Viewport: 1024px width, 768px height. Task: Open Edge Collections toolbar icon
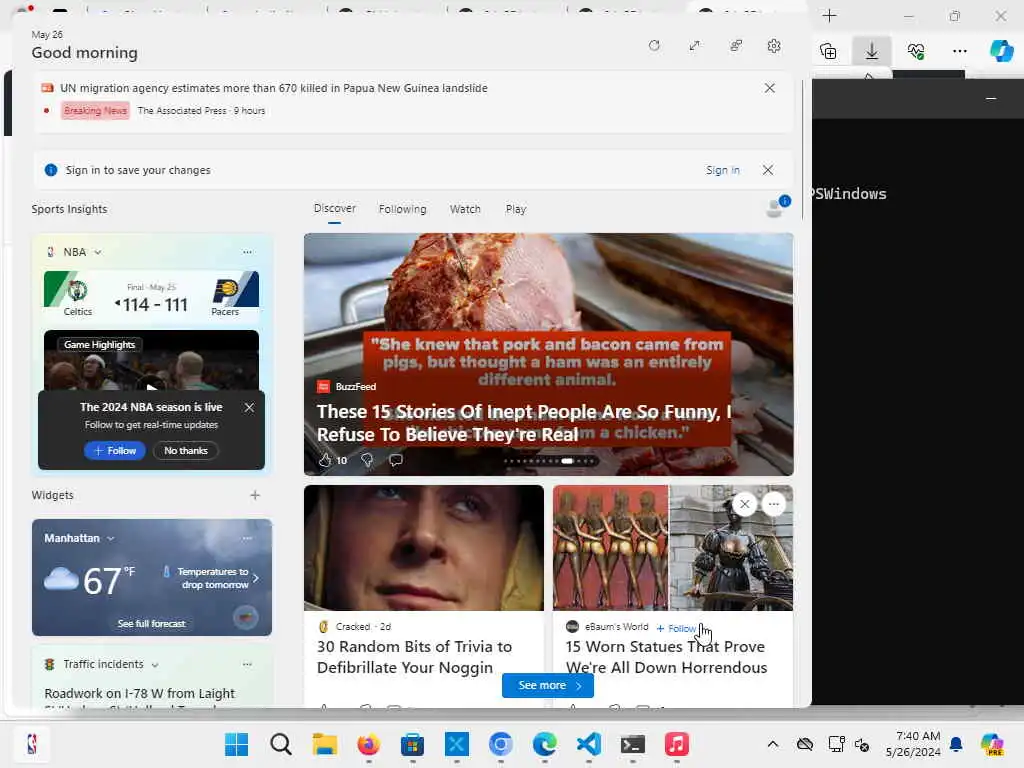coord(828,51)
